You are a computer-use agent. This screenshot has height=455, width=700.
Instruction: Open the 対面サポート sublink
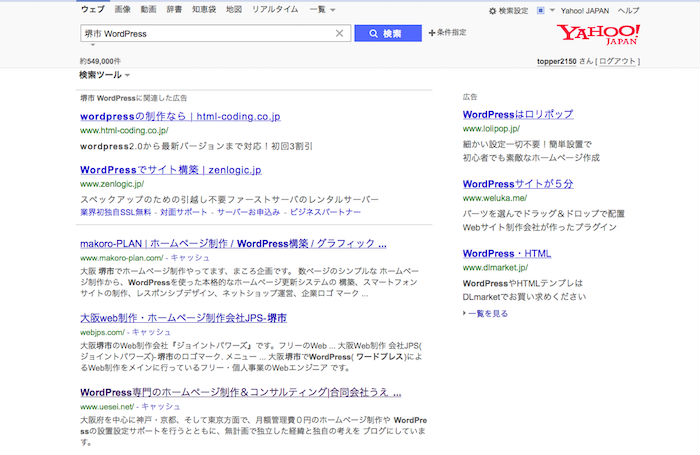coord(183,212)
